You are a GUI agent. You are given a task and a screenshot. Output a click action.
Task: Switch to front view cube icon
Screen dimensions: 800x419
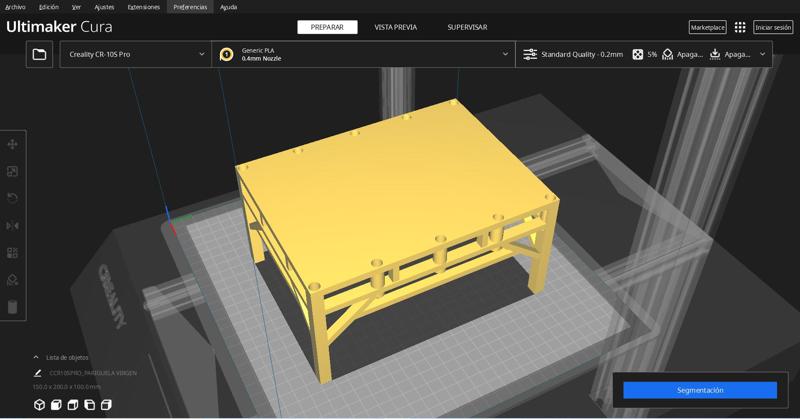pos(56,405)
